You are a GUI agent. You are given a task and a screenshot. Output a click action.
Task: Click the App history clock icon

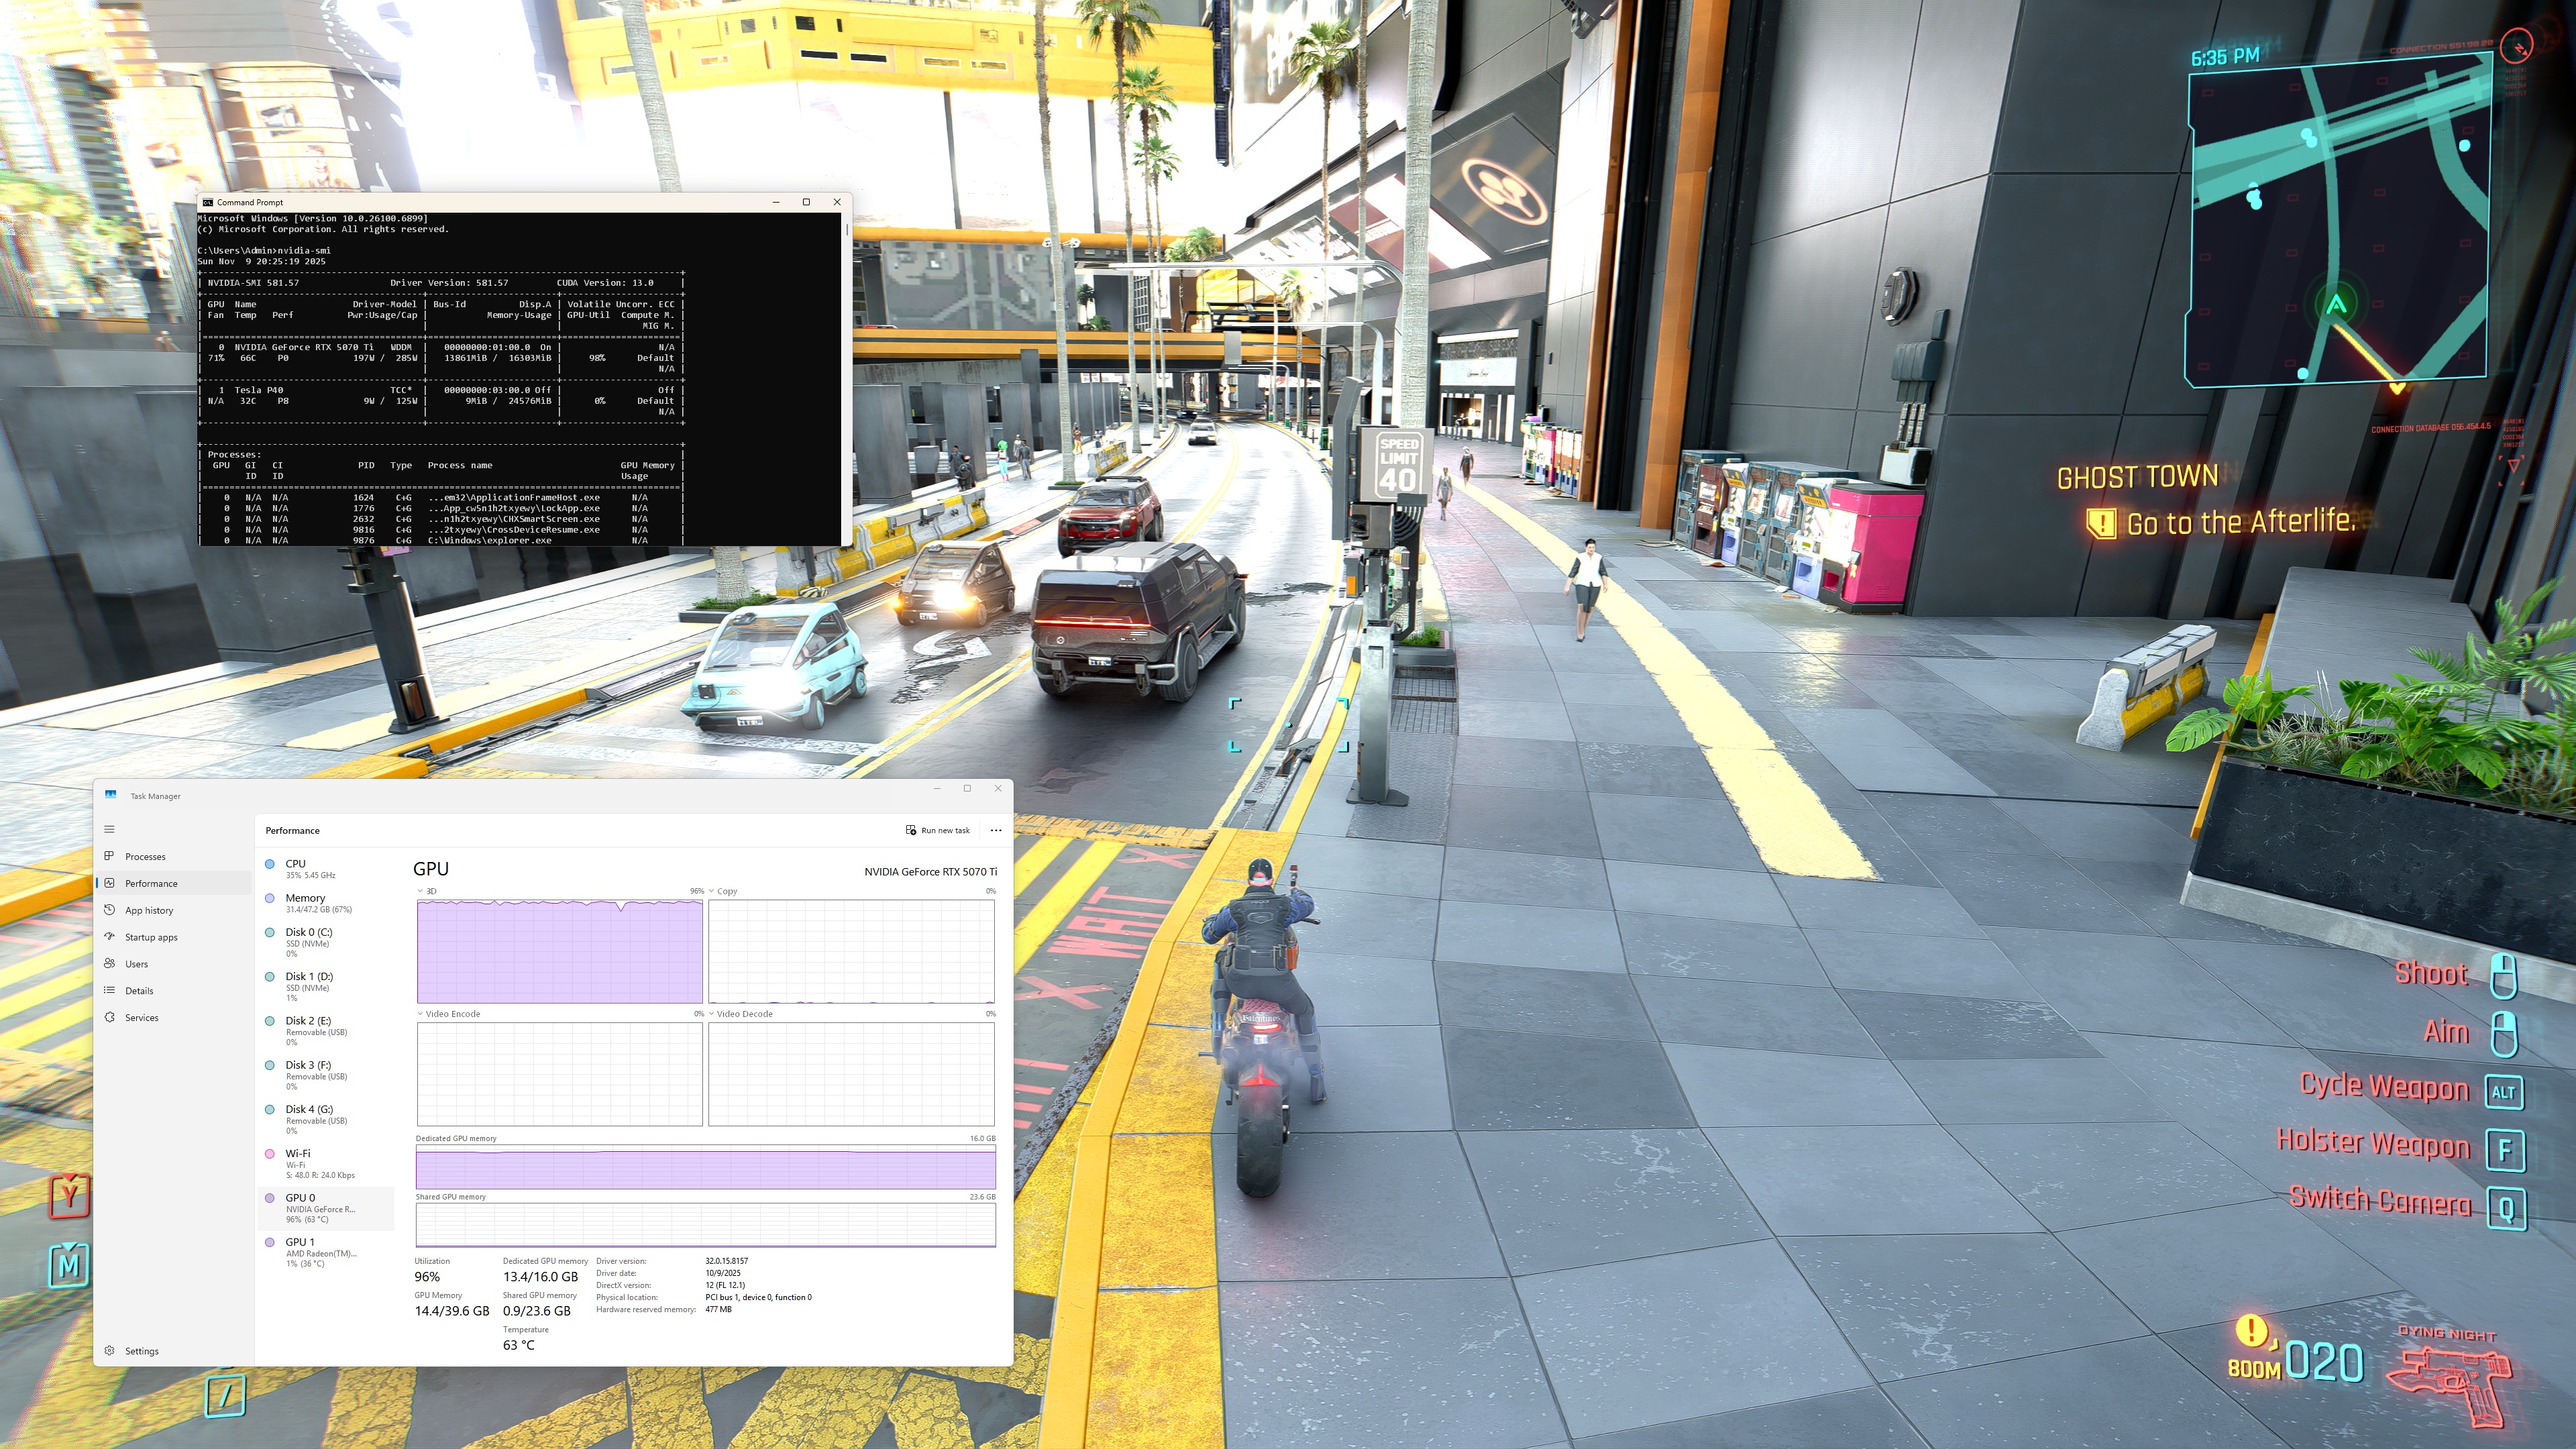pyautogui.click(x=109, y=910)
